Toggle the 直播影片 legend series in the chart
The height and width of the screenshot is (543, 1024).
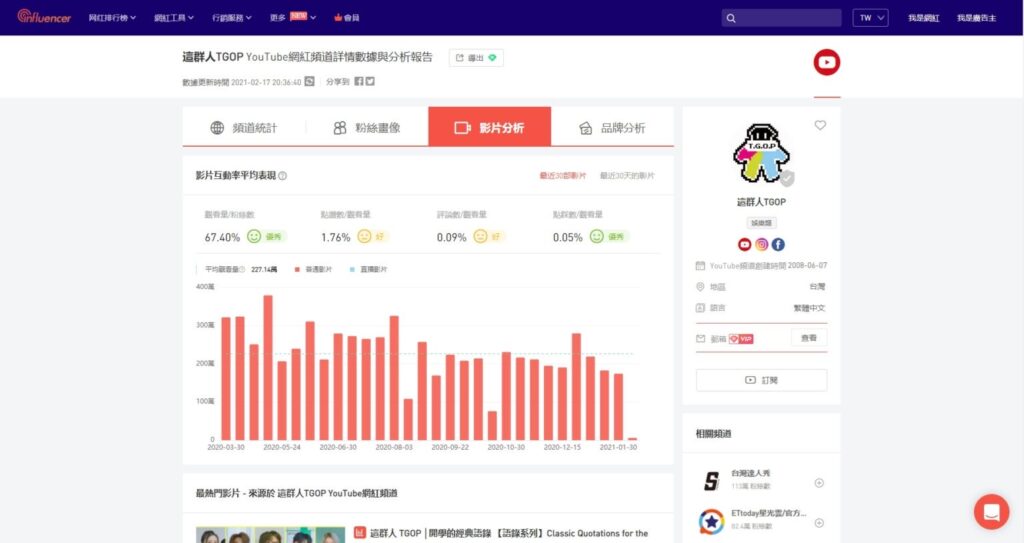368,269
